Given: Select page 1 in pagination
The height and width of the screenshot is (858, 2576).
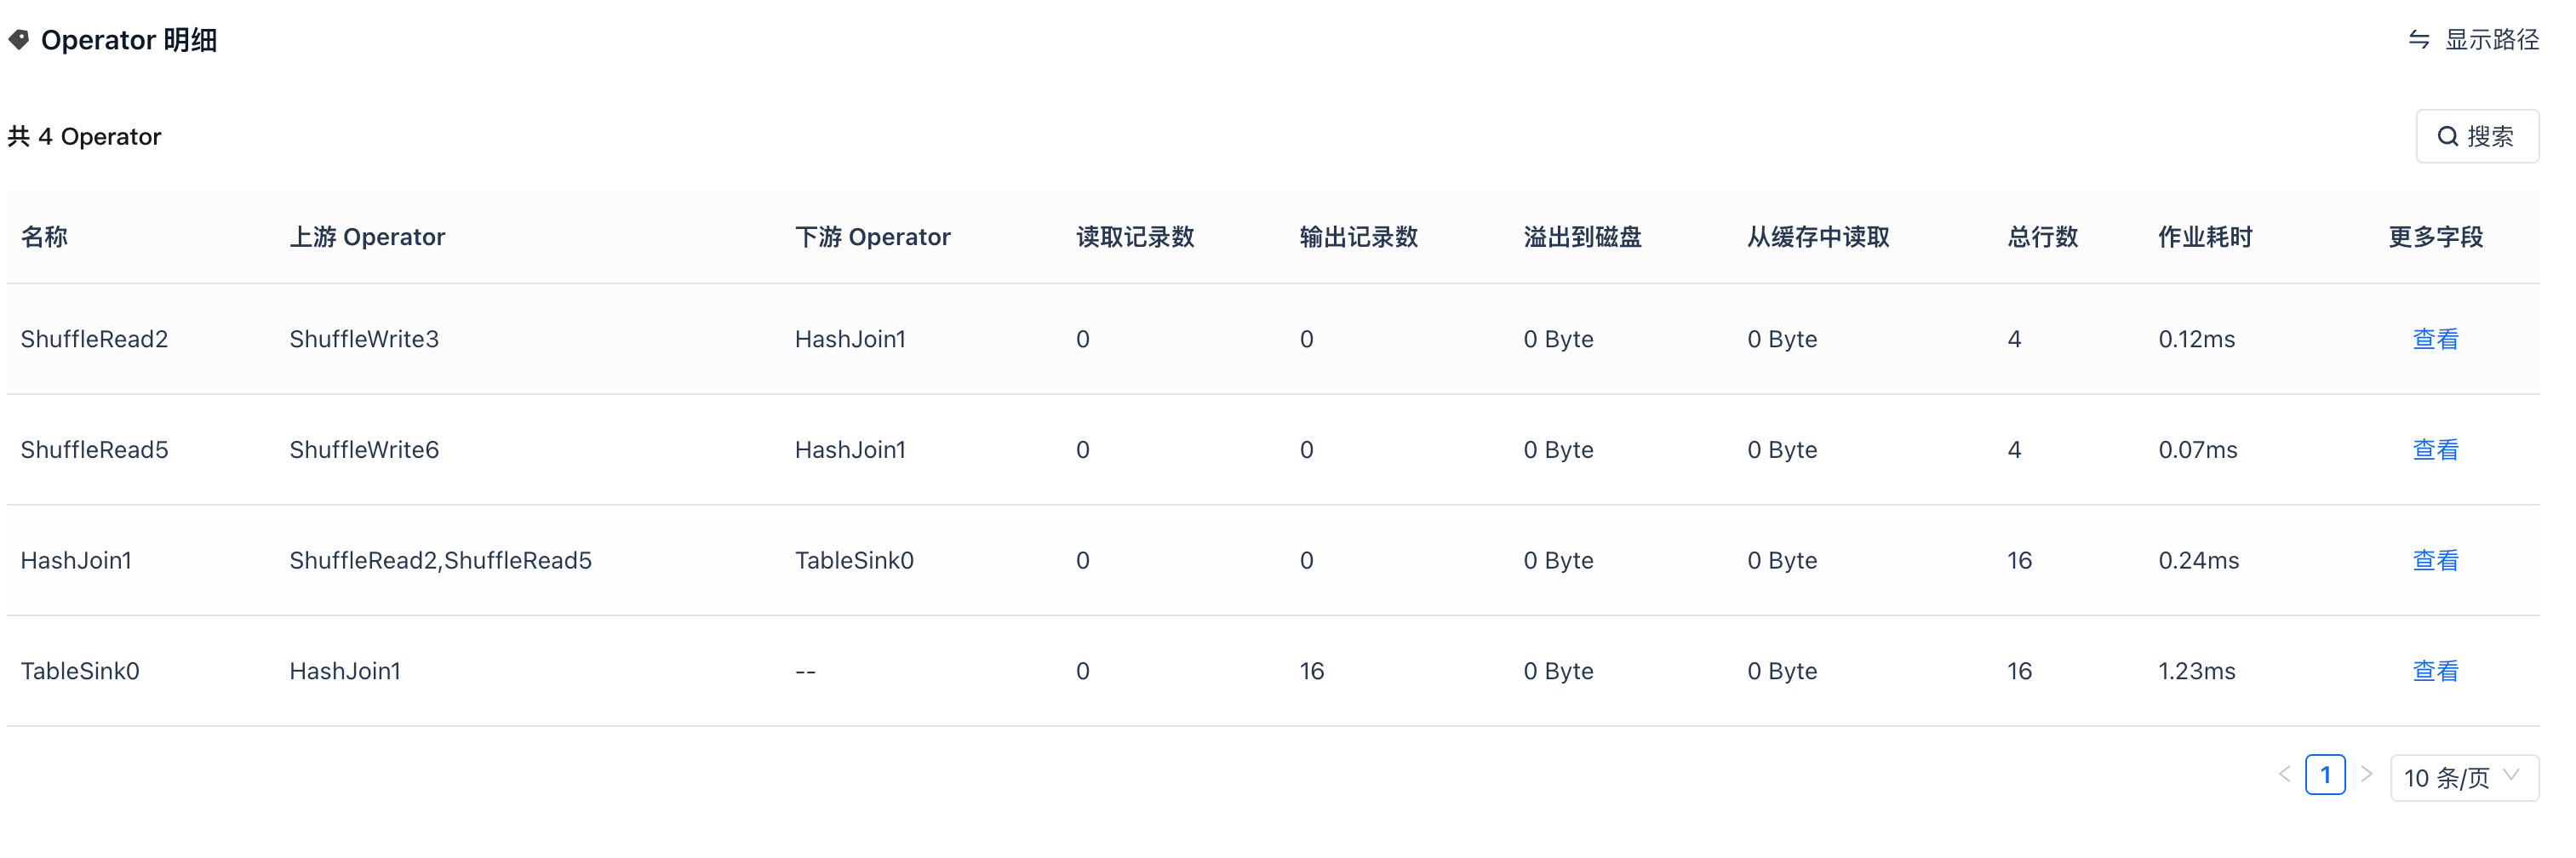Looking at the screenshot, I should point(2325,775).
